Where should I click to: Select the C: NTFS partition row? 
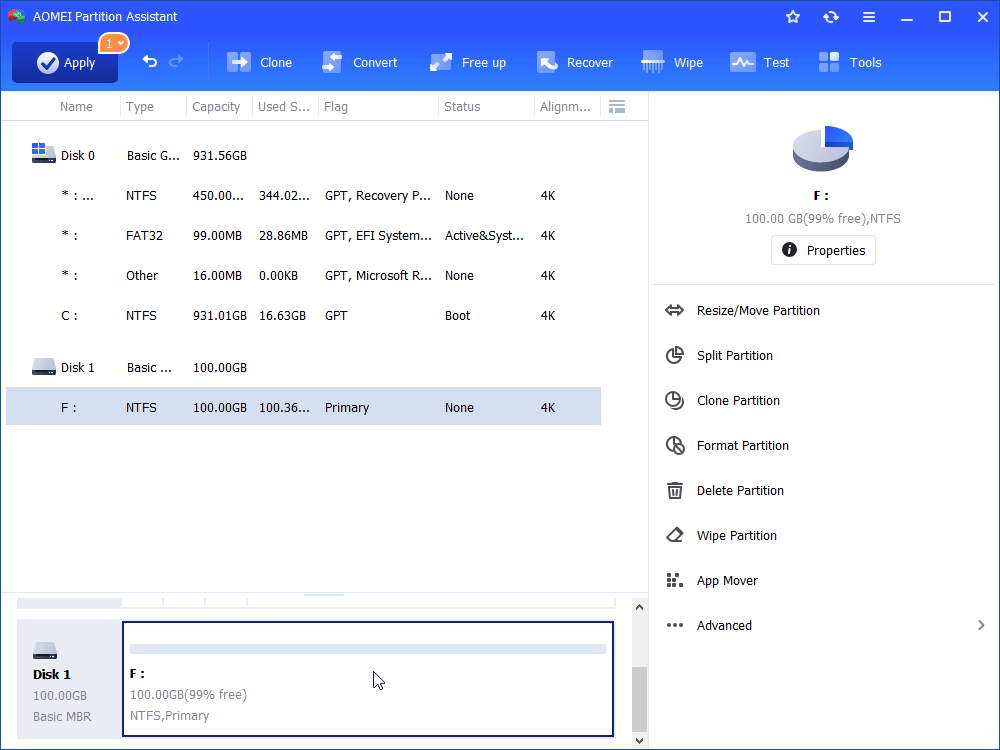(300, 316)
